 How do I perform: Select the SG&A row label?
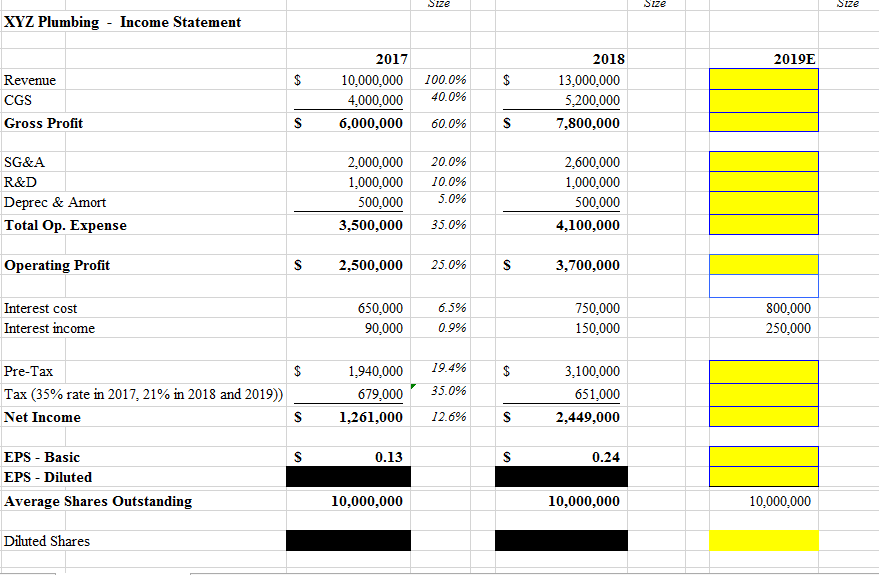pos(24,162)
